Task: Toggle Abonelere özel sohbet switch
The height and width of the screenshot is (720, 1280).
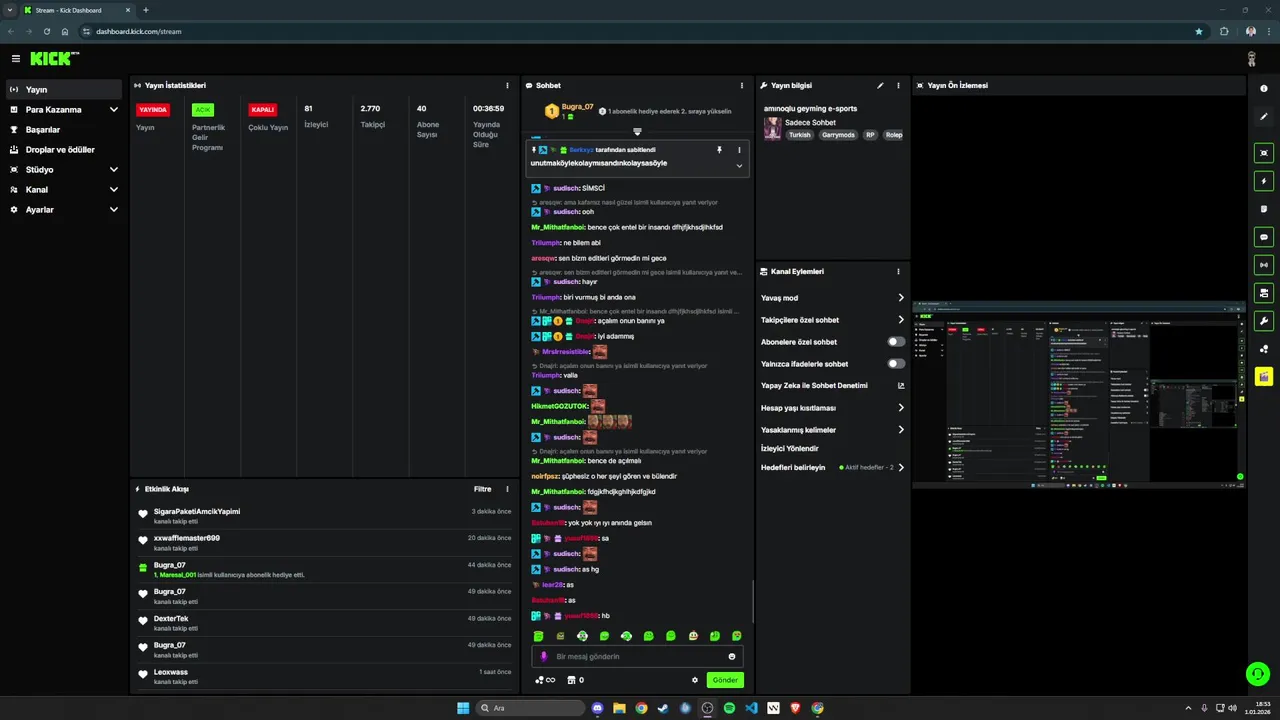Action: coord(896,342)
